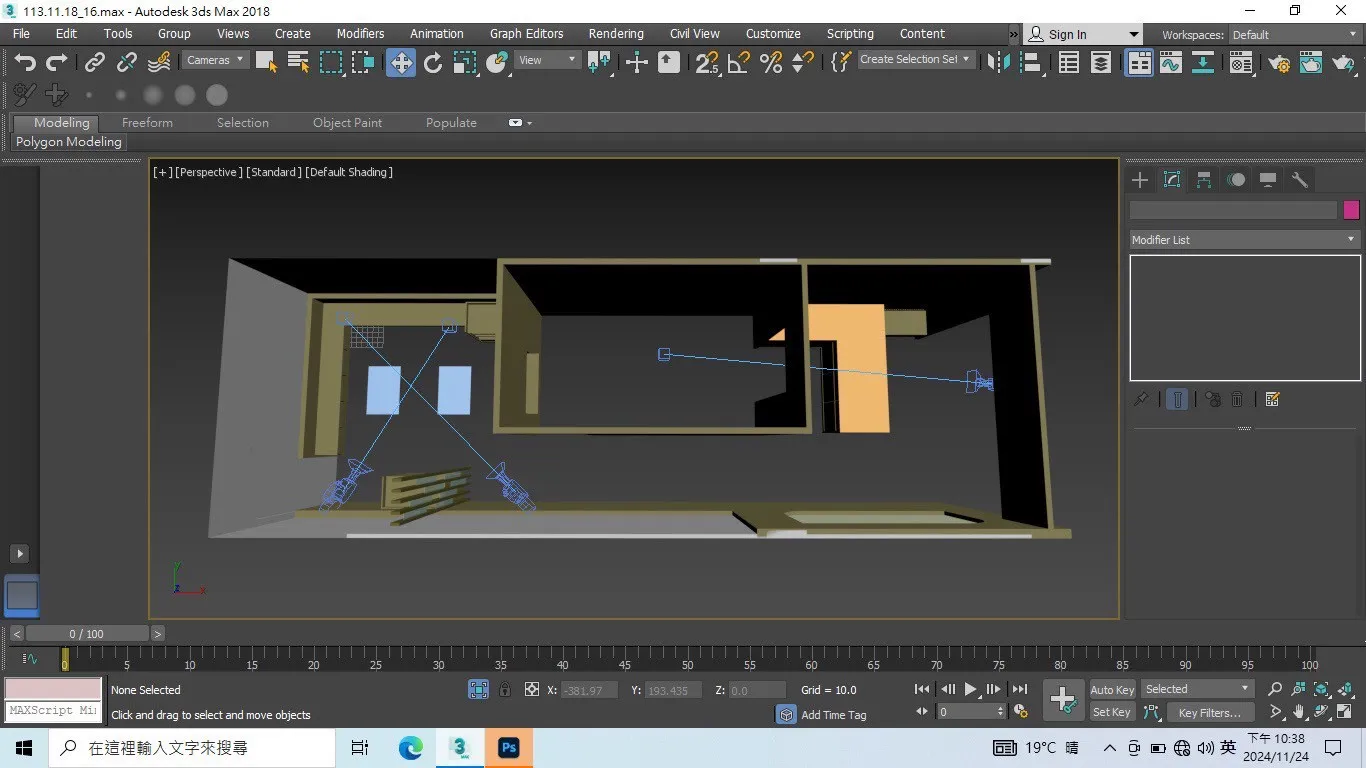Toggle Window/Crossing selection mode
The width and height of the screenshot is (1366, 768).
point(363,62)
